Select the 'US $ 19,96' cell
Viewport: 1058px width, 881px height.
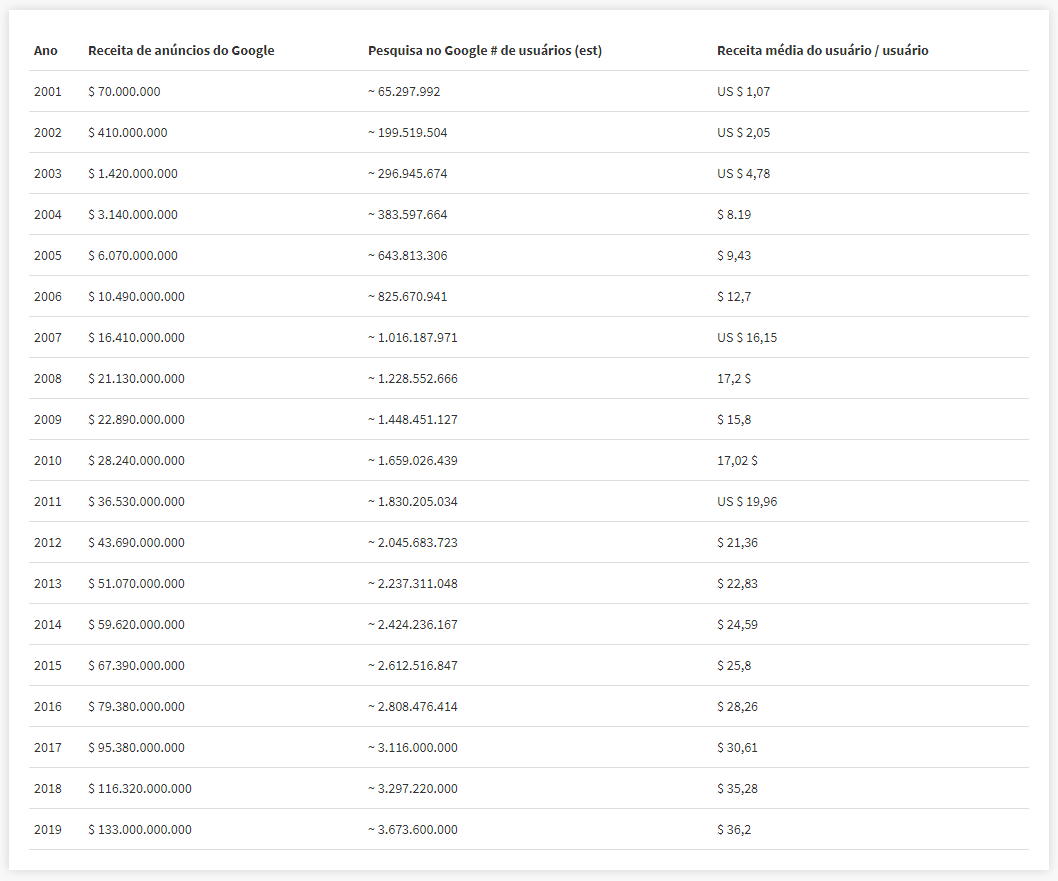pyautogui.click(x=747, y=502)
